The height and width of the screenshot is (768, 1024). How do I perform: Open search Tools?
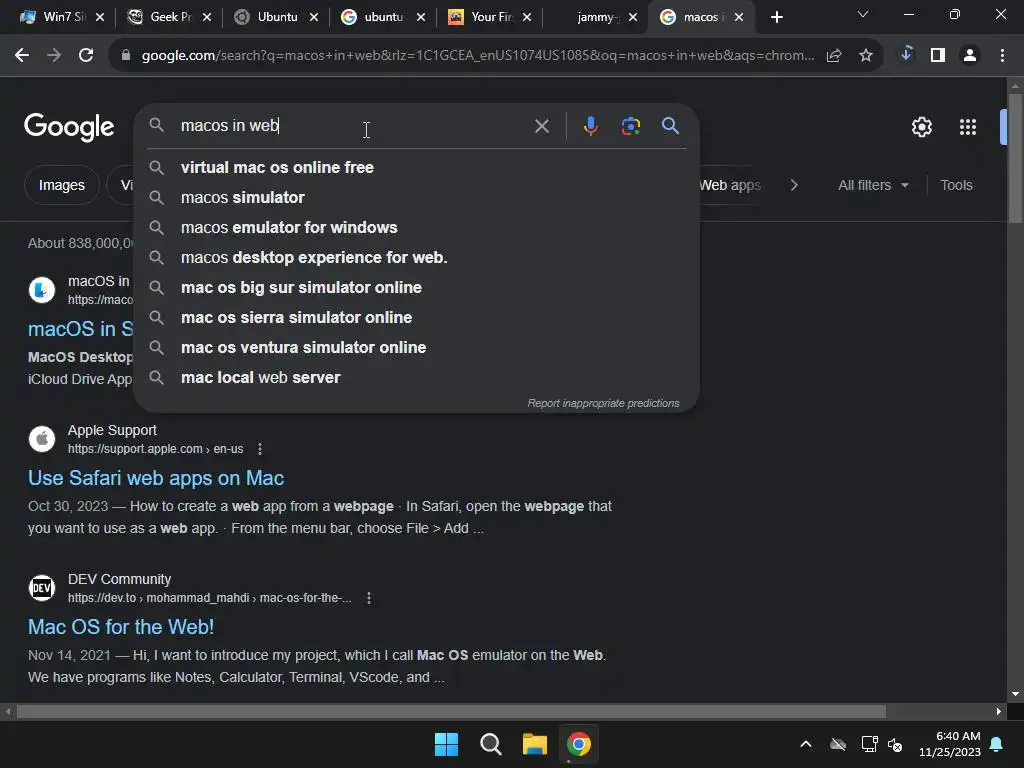tap(956, 185)
